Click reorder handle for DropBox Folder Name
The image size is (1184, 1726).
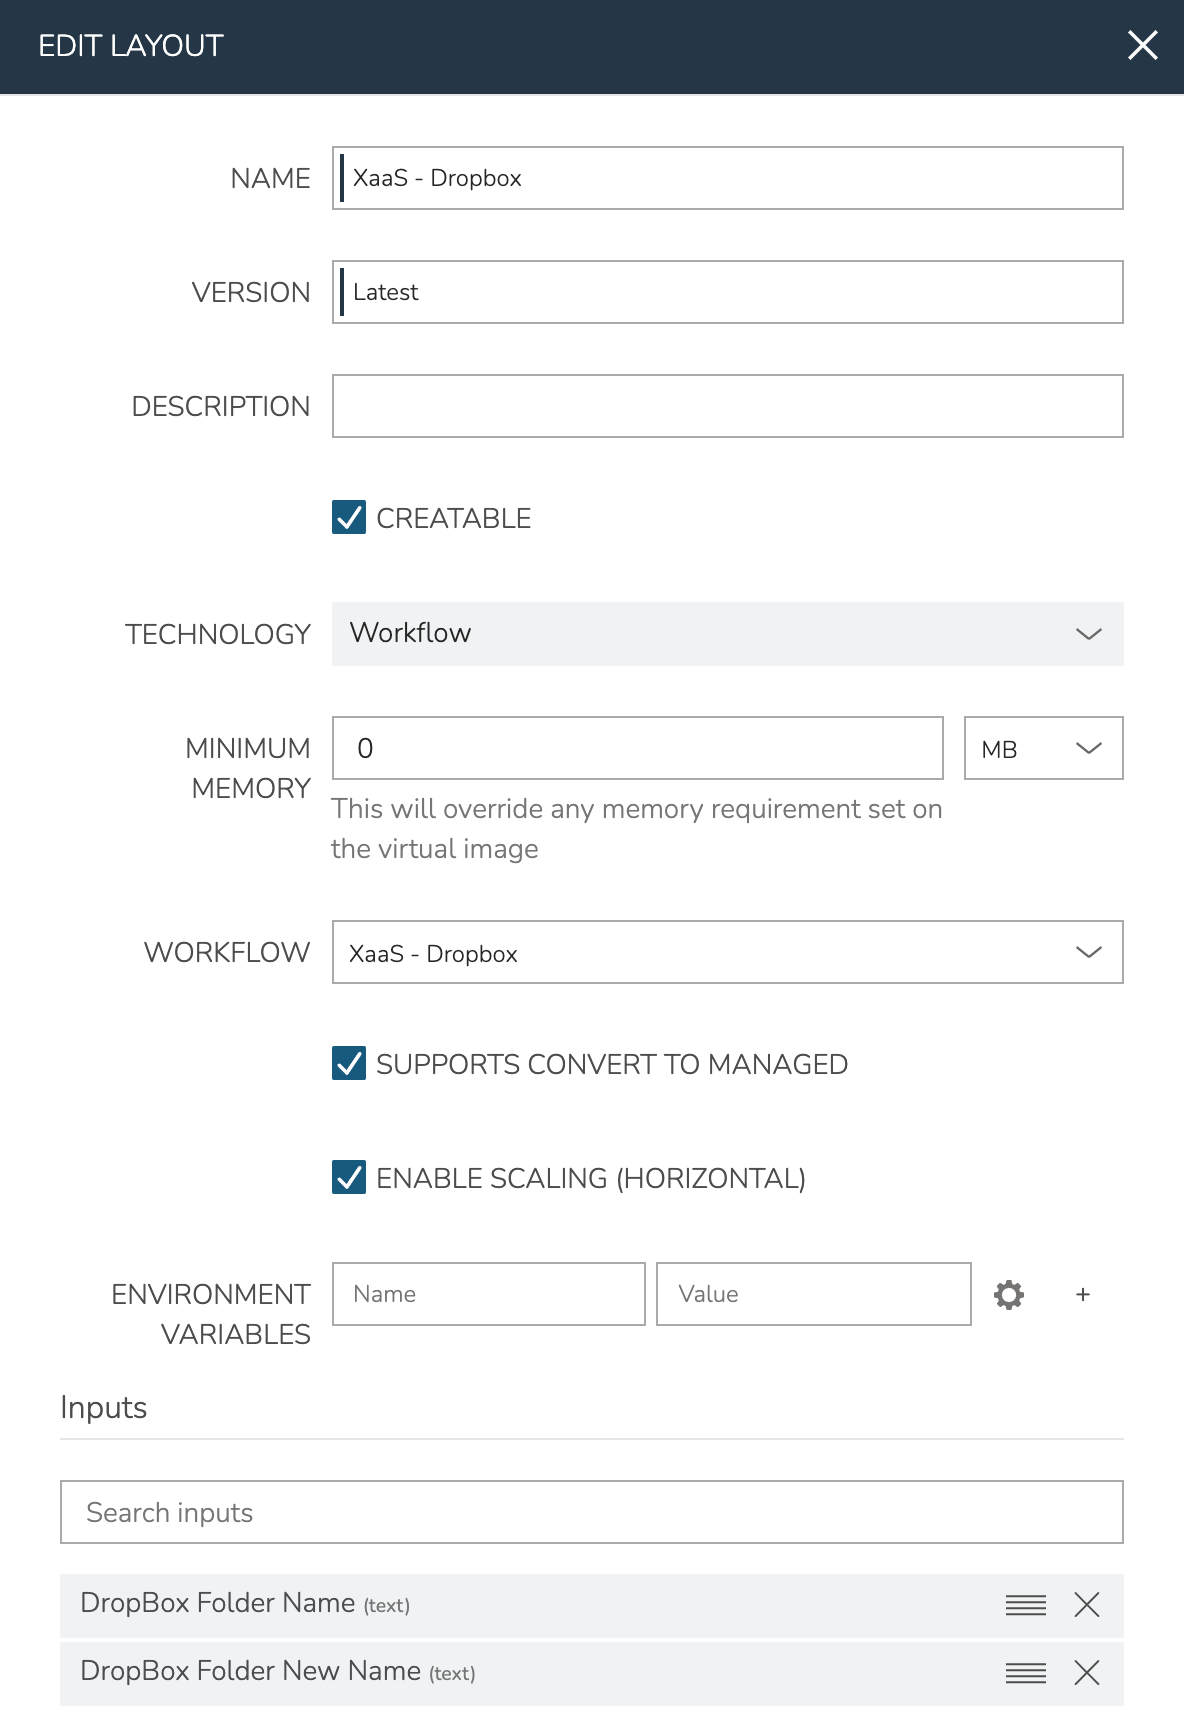1026,1605
